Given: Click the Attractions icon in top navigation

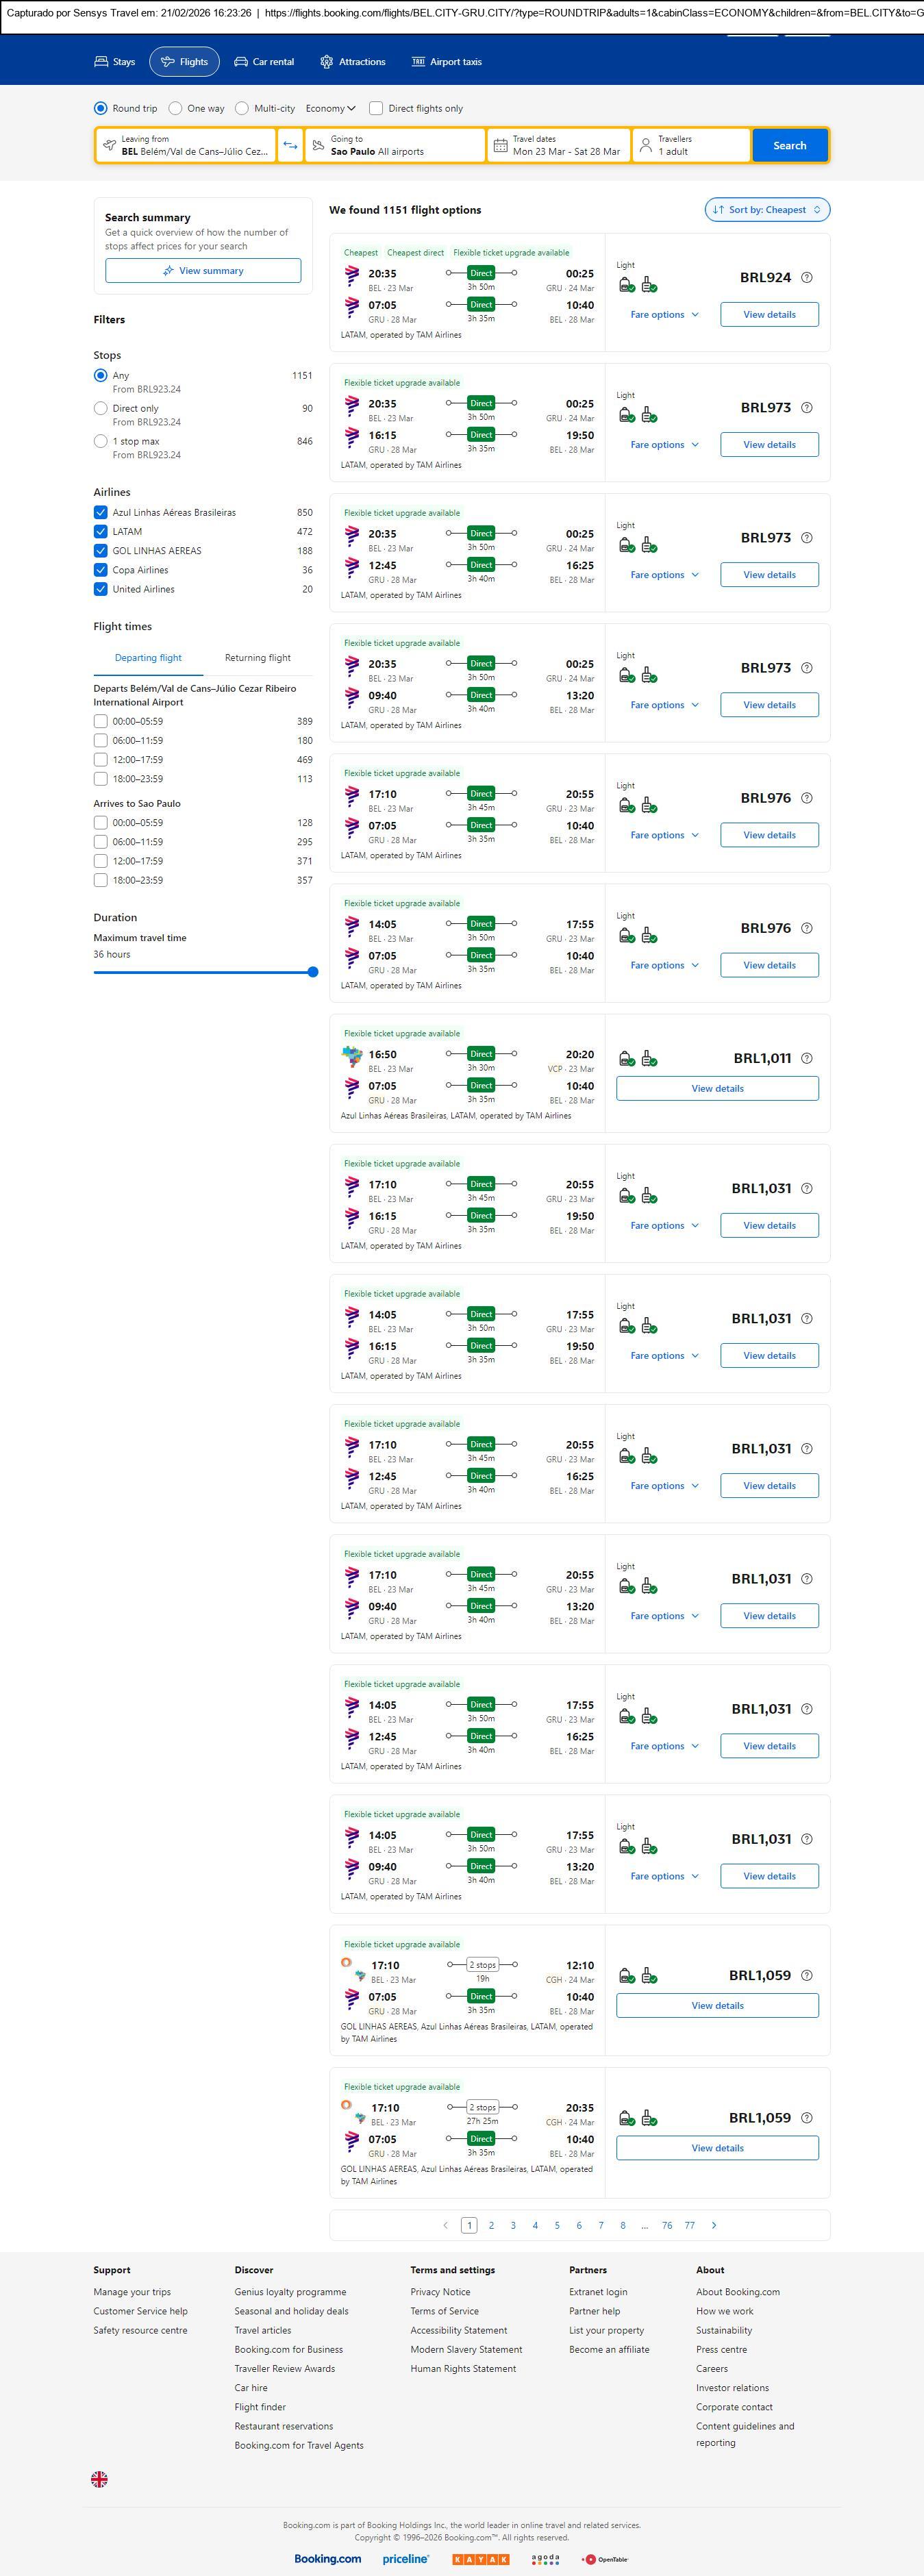Looking at the screenshot, I should (x=326, y=62).
